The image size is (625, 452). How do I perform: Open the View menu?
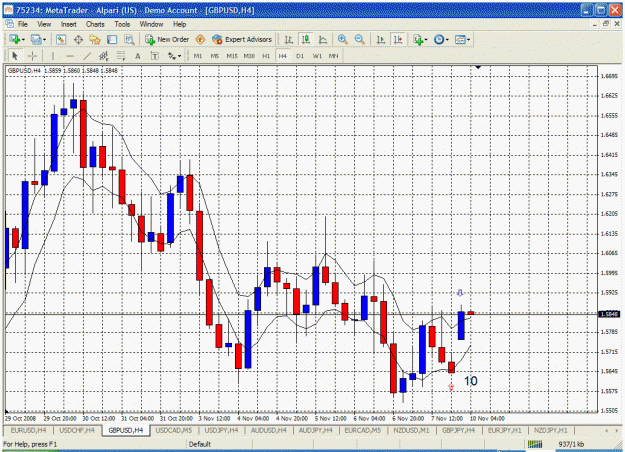tap(44, 24)
